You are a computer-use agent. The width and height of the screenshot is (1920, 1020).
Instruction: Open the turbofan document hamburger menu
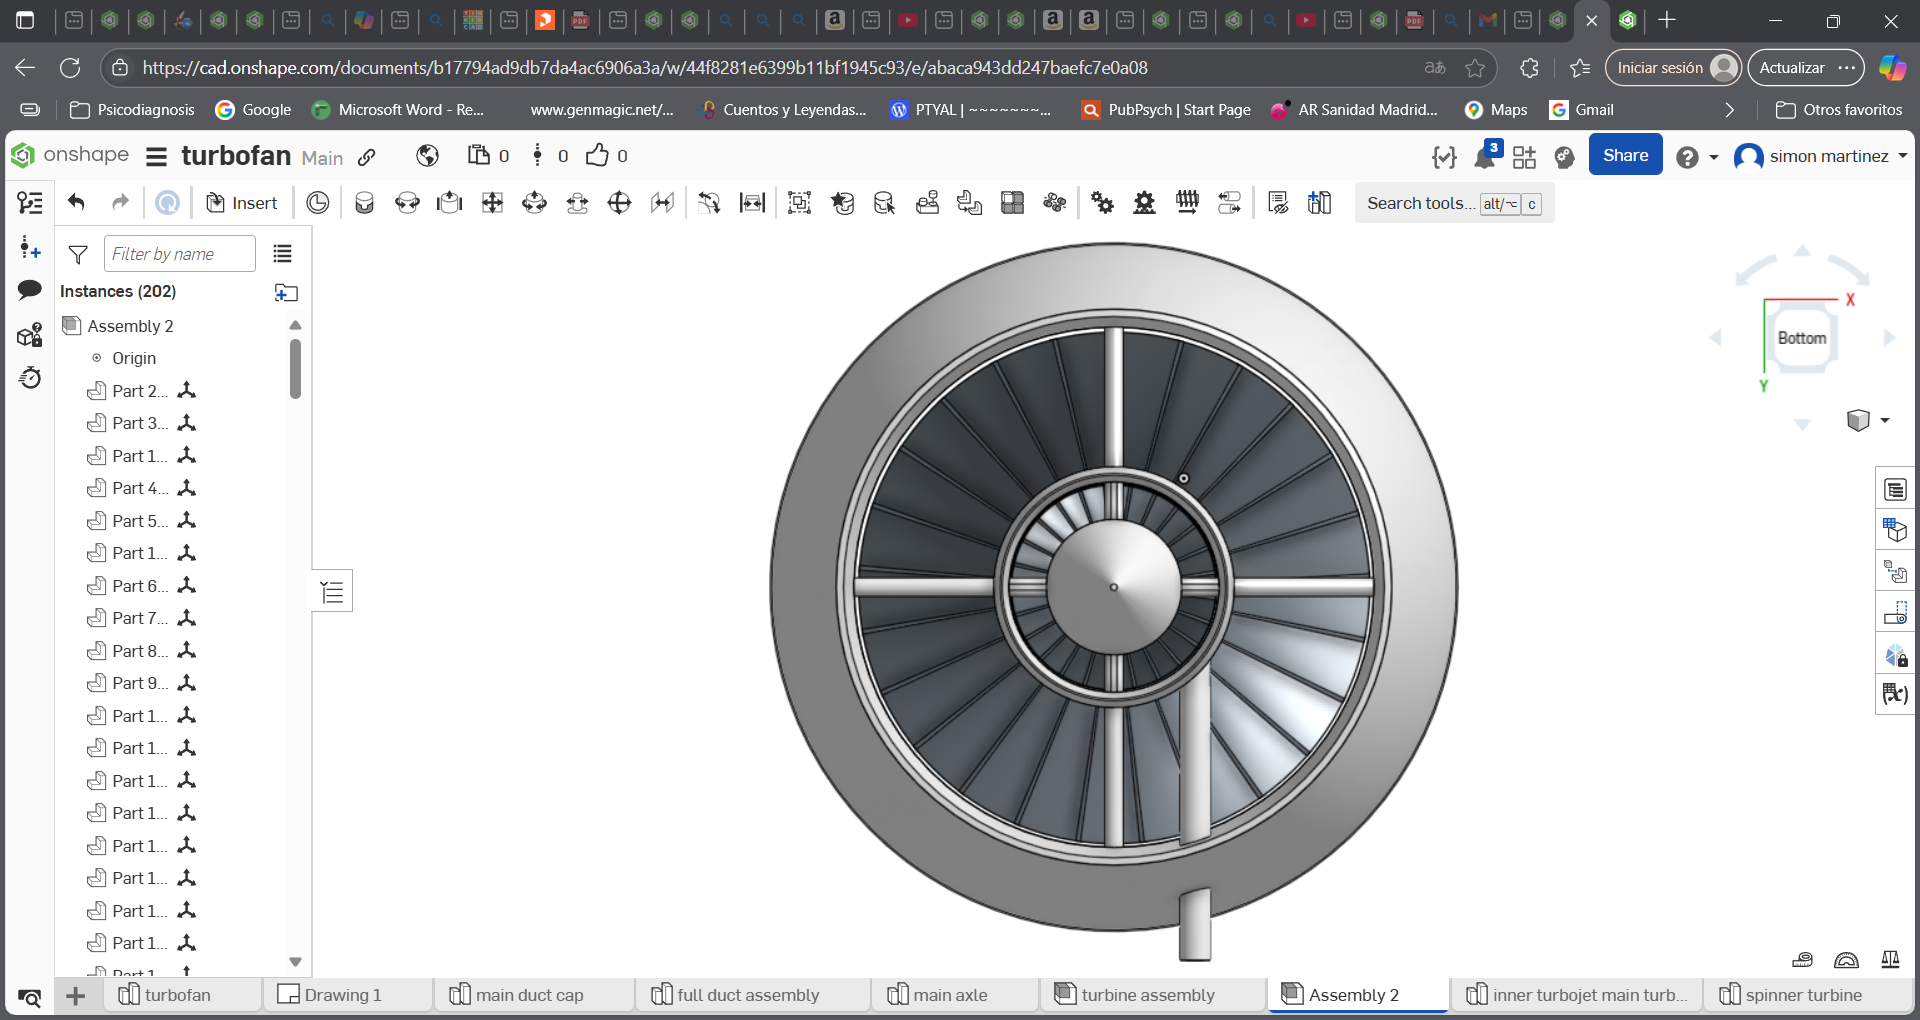[x=156, y=157]
